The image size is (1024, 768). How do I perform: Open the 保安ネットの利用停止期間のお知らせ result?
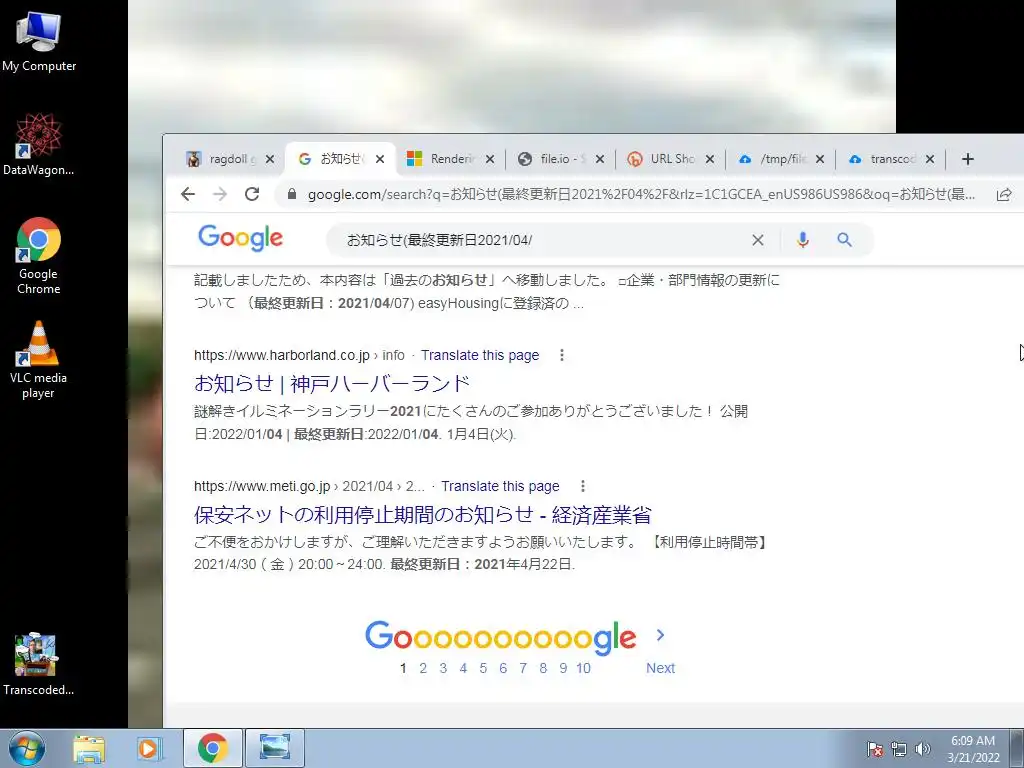pos(423,515)
